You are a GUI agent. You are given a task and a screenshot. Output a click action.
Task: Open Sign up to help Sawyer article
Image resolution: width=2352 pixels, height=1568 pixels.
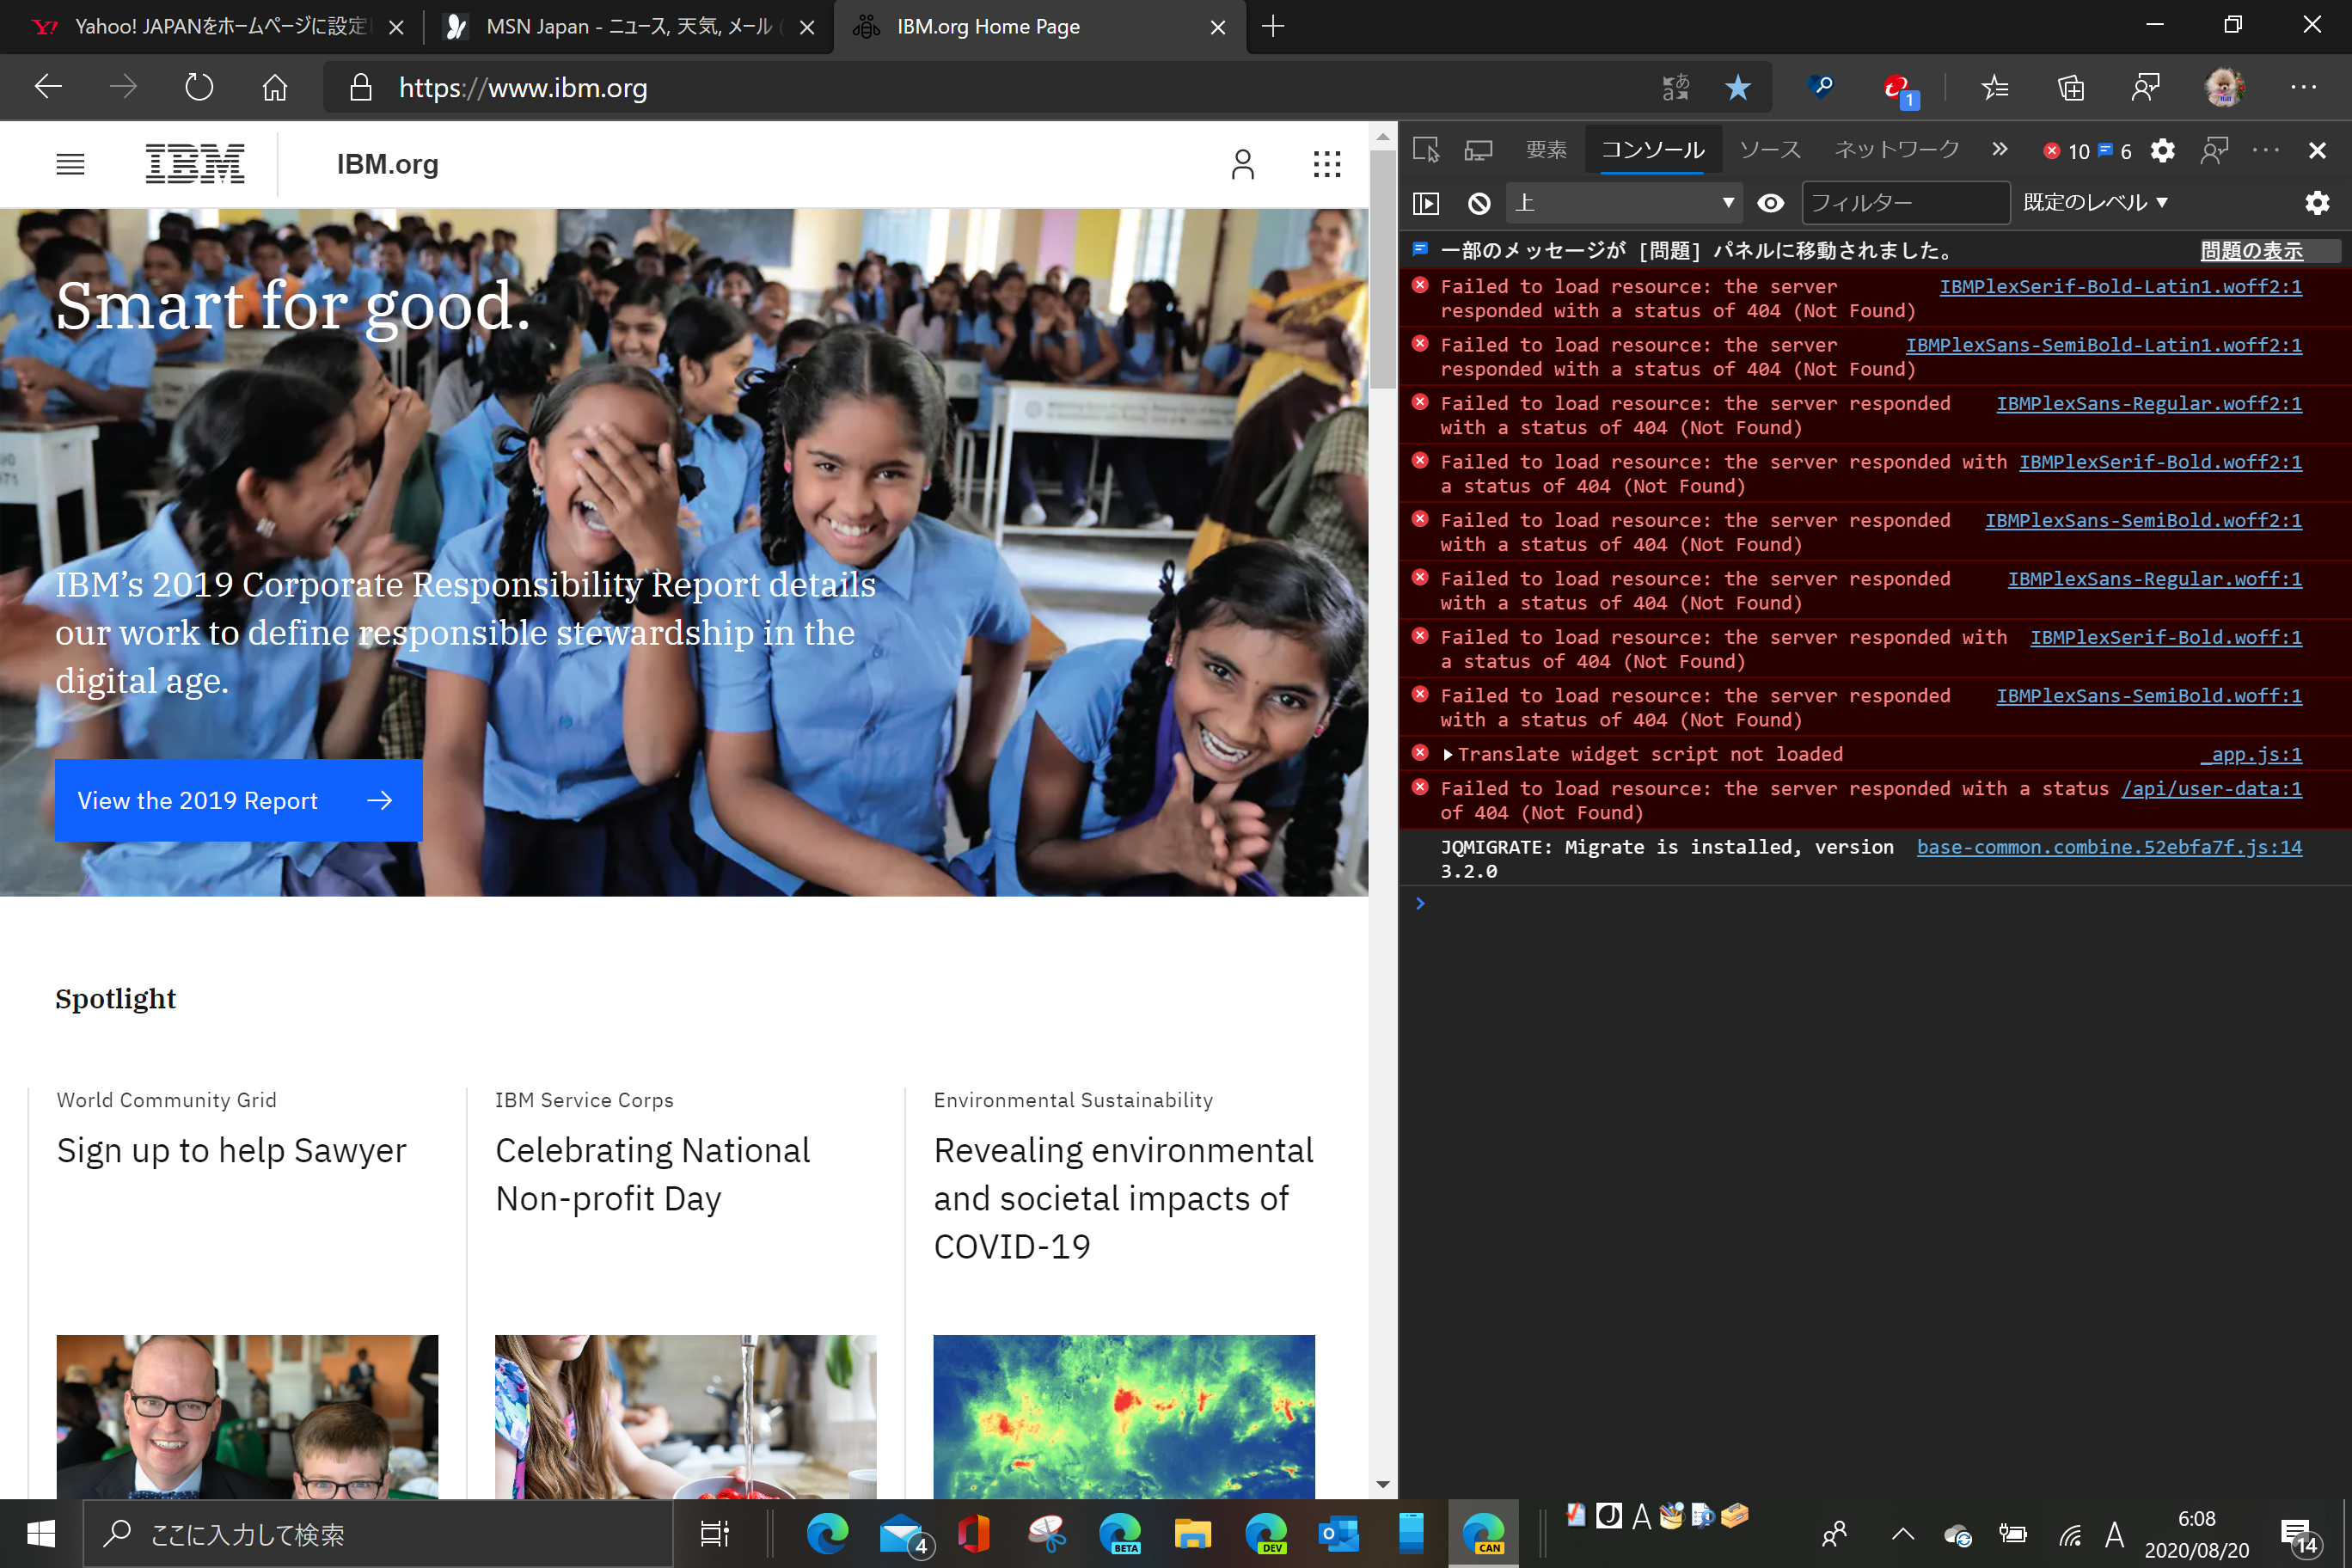coord(231,1150)
